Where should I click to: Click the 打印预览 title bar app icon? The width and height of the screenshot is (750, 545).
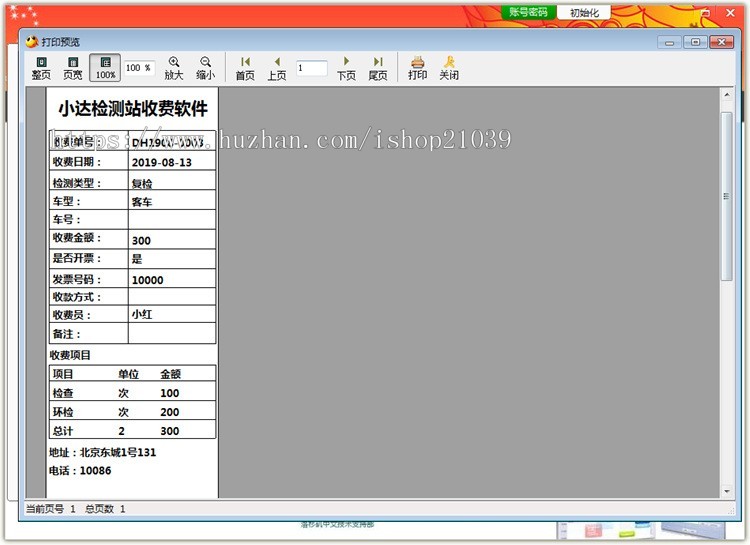pyautogui.click(x=32, y=42)
